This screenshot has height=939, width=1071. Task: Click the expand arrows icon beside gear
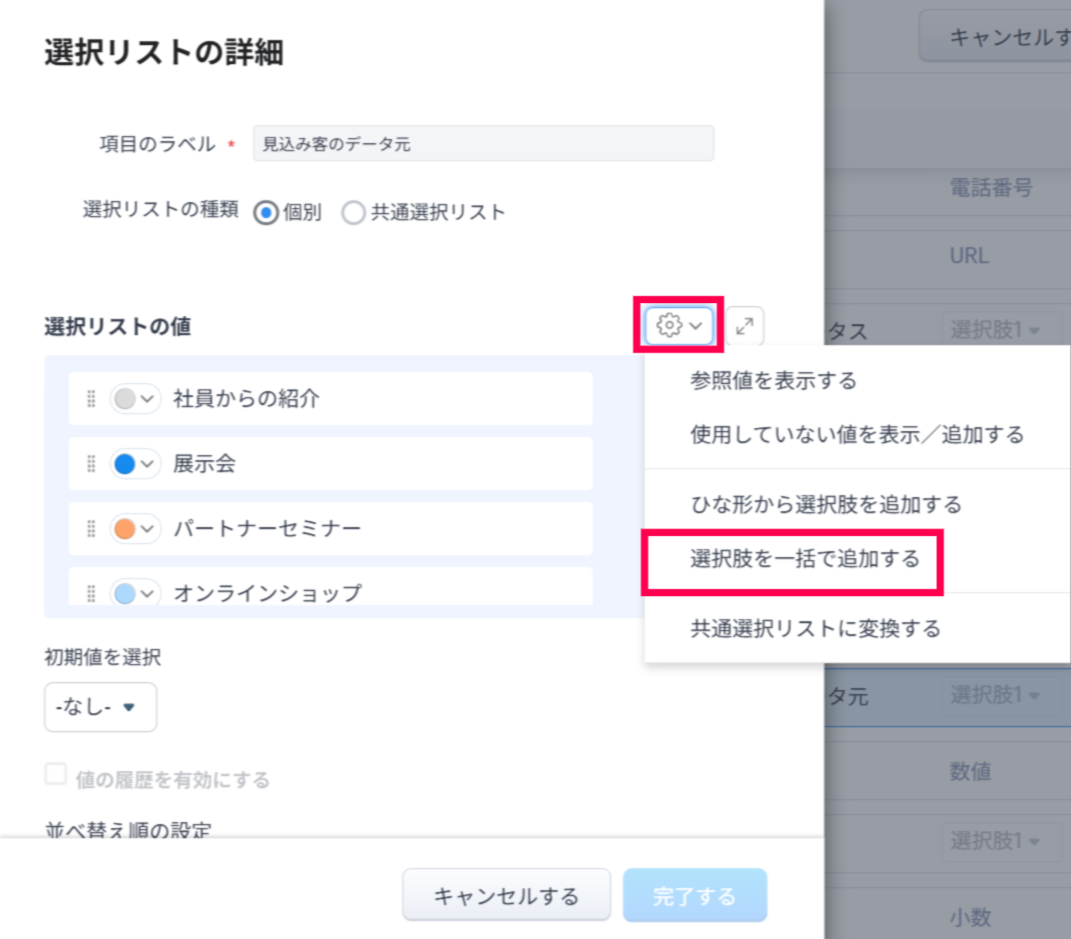[x=745, y=326]
